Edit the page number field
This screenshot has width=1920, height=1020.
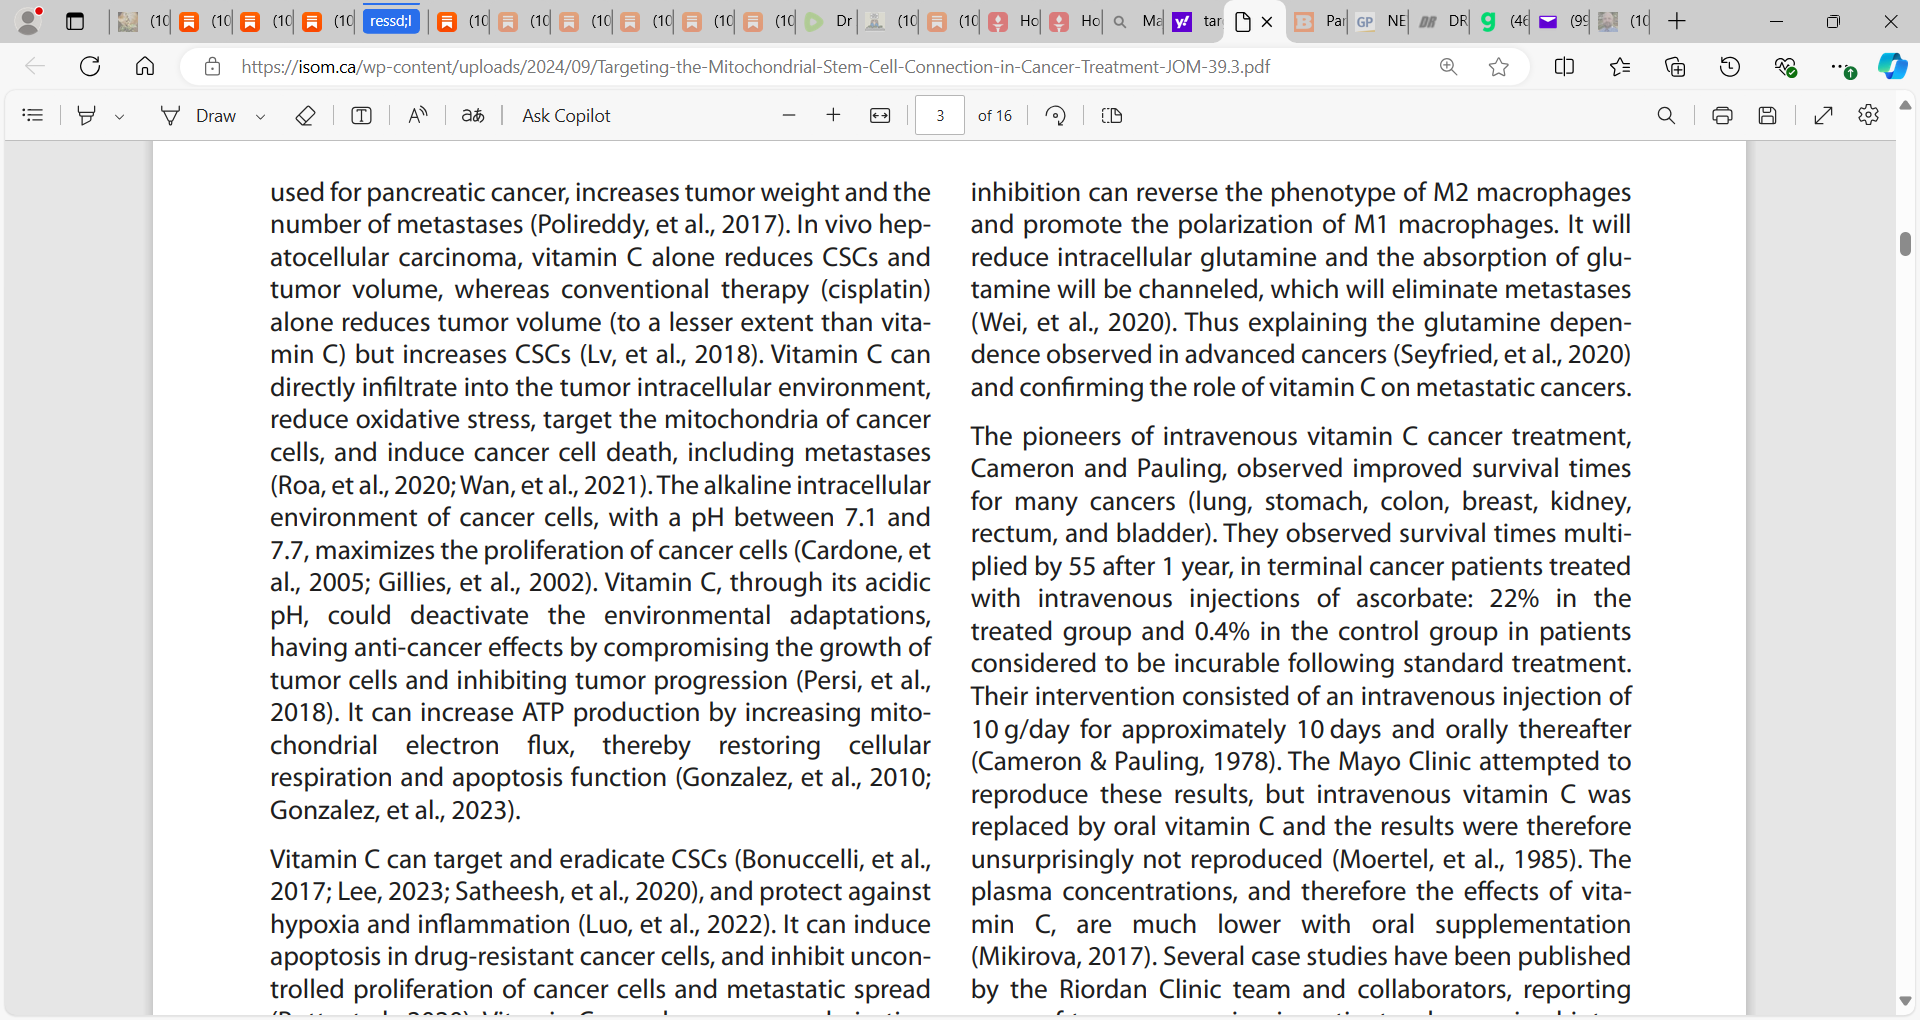point(940,116)
